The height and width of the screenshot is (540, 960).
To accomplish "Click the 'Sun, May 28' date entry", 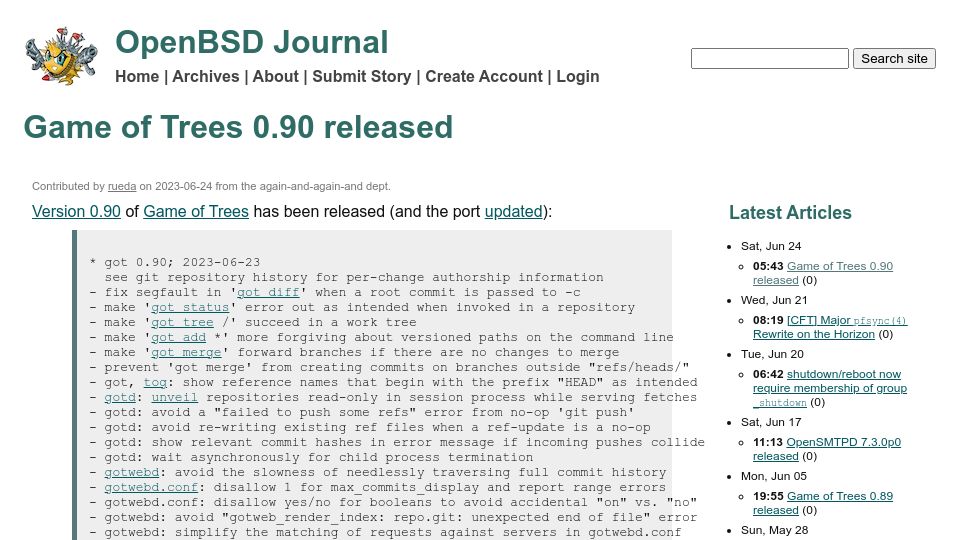I will pyautogui.click(x=774, y=530).
